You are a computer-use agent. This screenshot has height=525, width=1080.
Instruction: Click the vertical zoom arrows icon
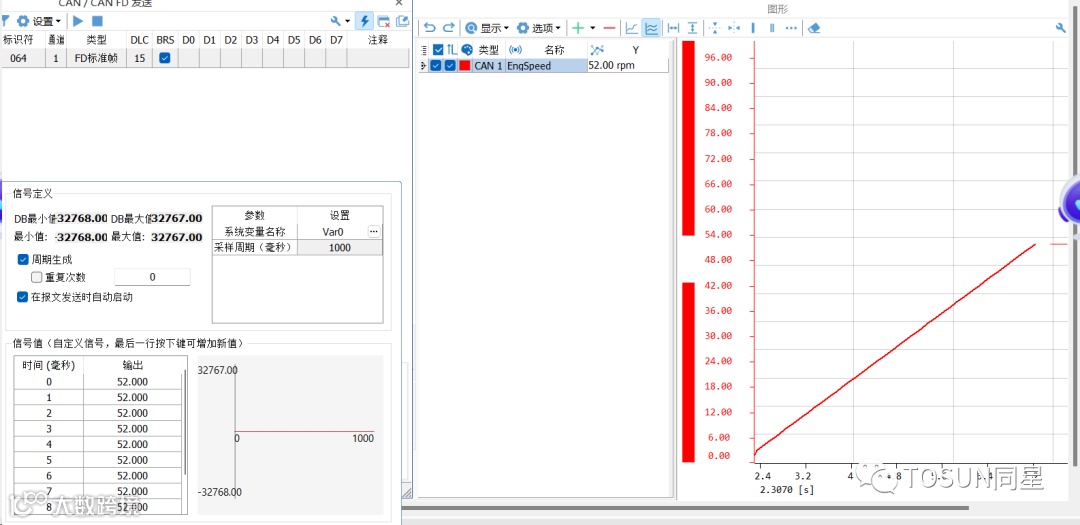click(x=714, y=28)
